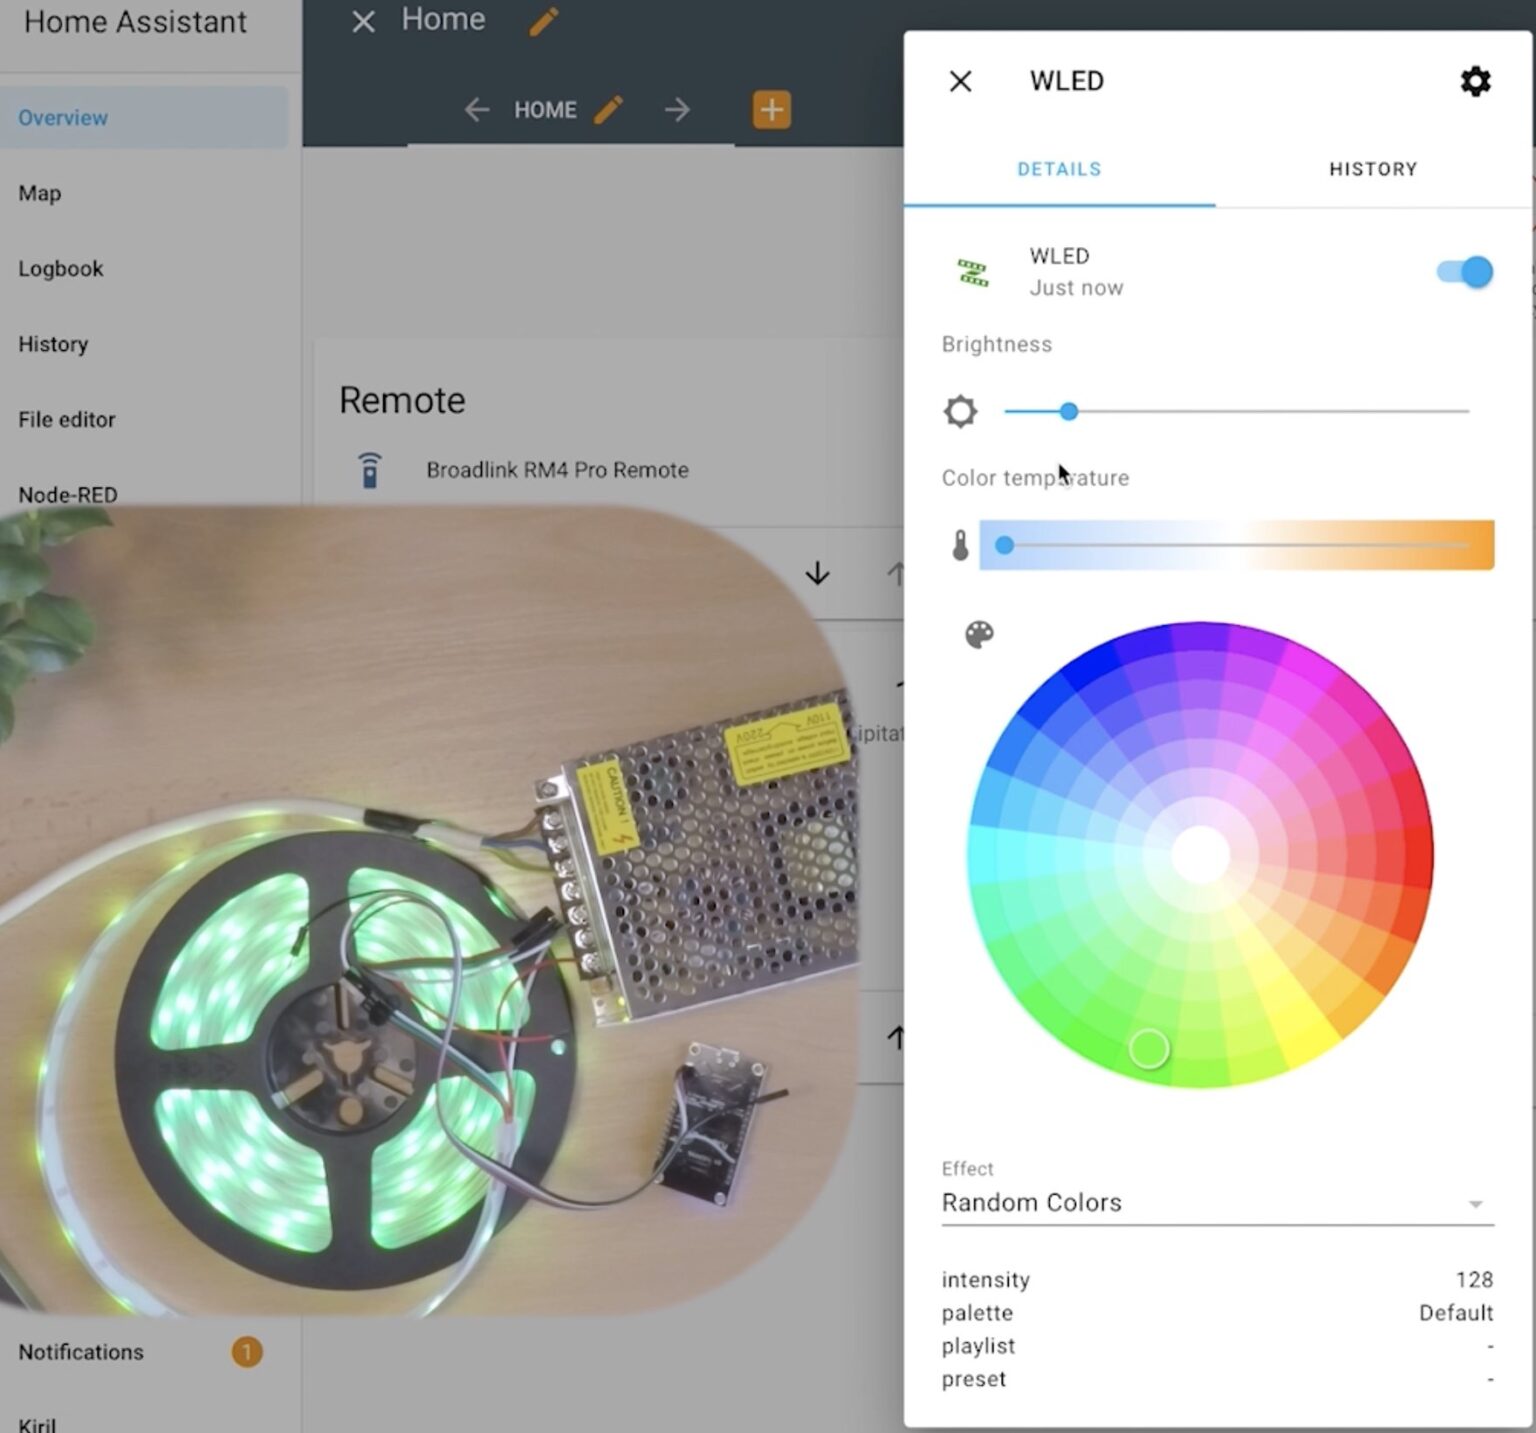Screen dimensions: 1536x1433
Task: Switch to the HISTORY tab
Action: [x=1372, y=169]
